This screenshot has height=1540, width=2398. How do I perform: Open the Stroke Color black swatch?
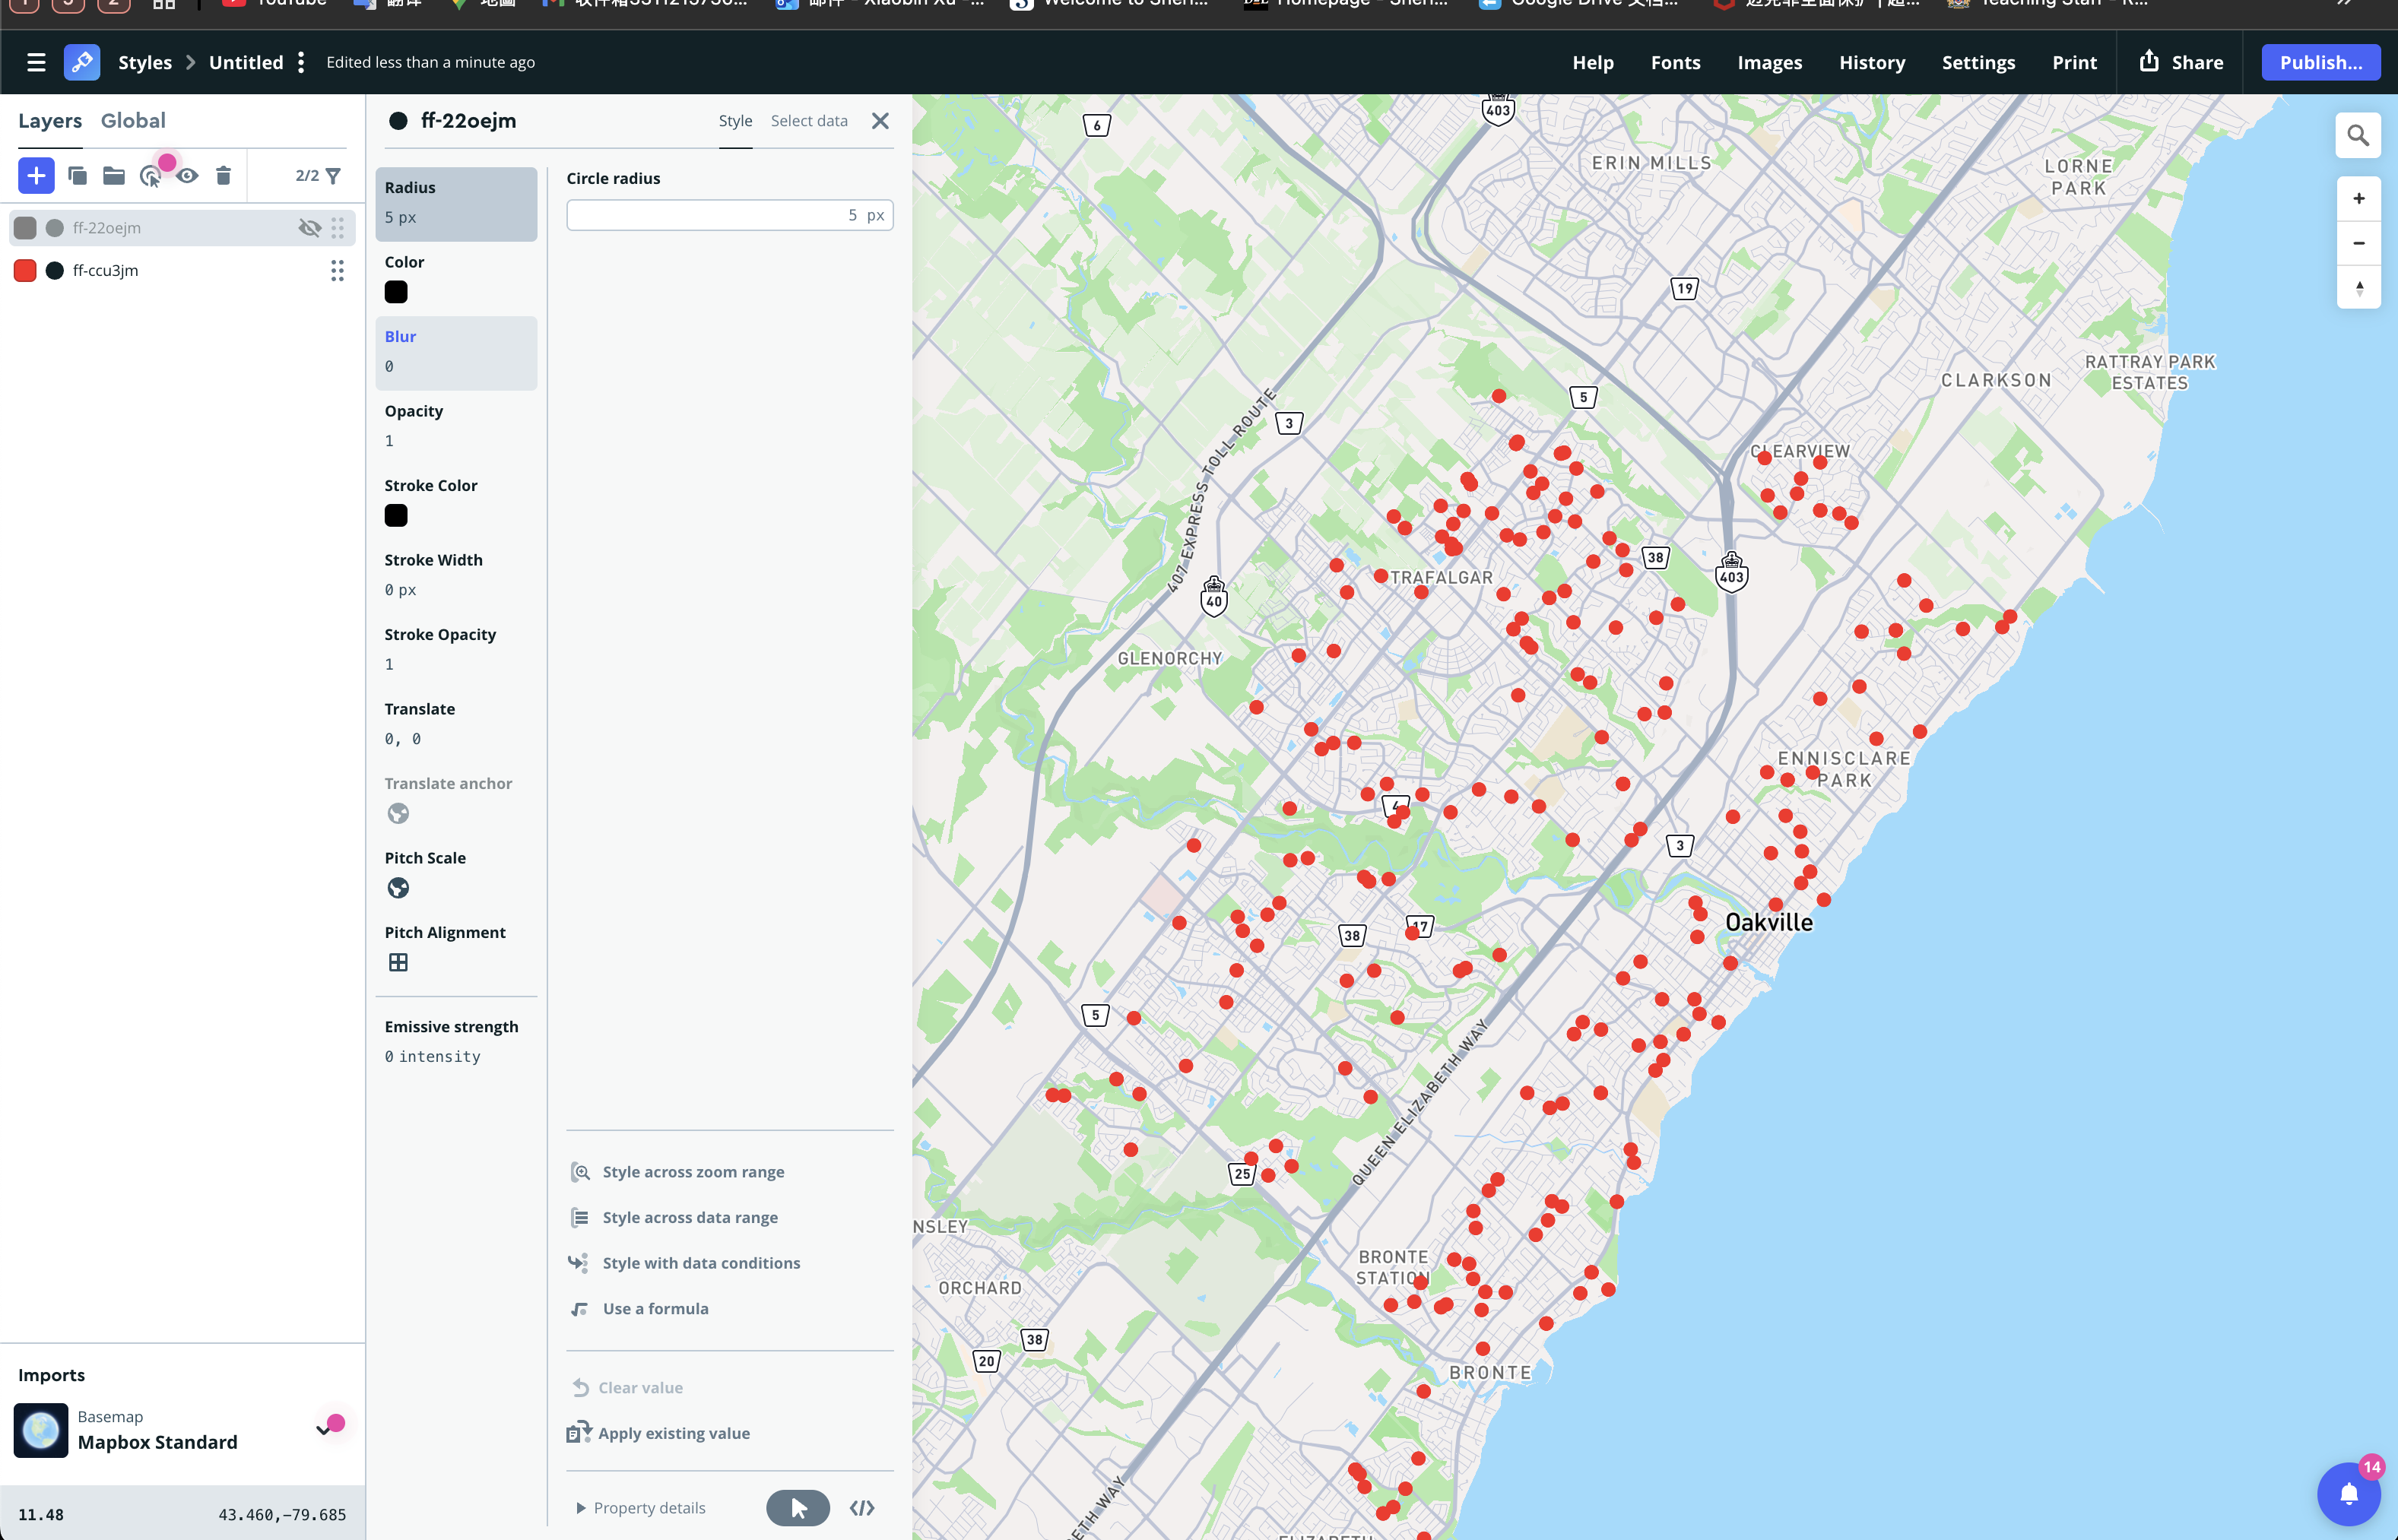(x=396, y=516)
